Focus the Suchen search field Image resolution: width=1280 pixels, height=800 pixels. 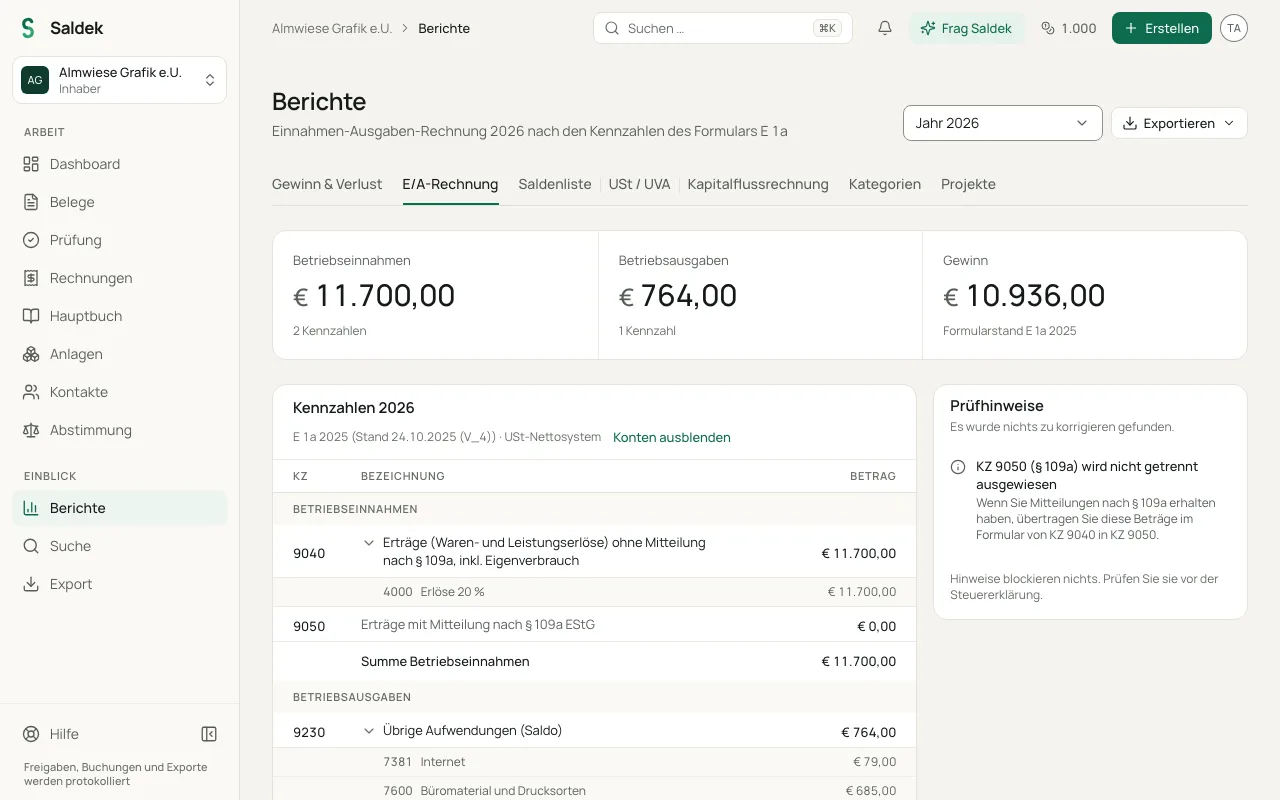723,28
